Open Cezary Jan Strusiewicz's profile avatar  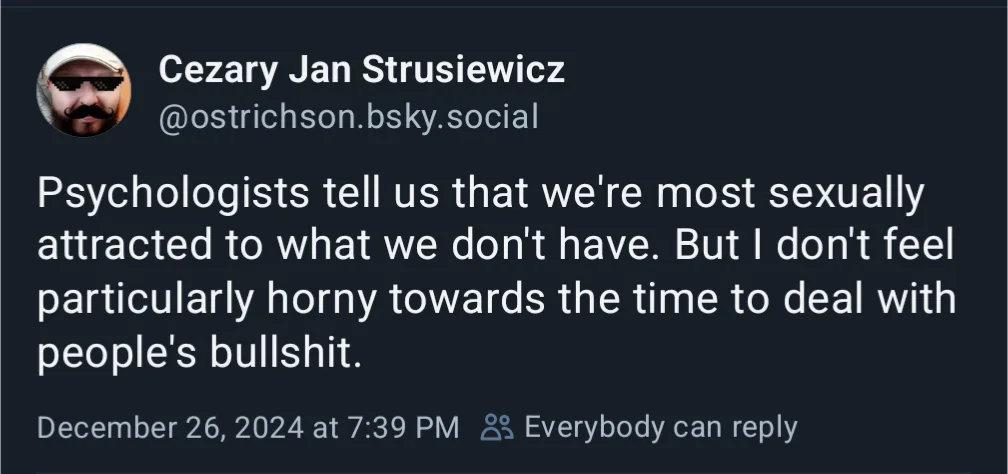point(84,90)
